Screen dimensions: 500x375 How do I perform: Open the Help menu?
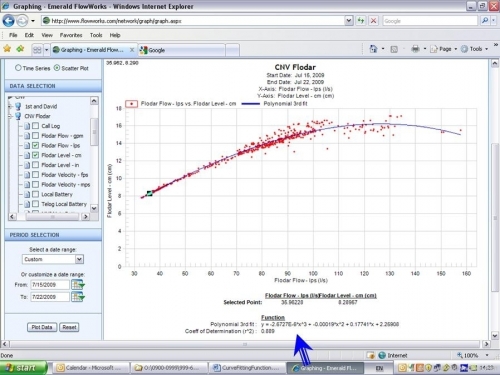click(115, 35)
